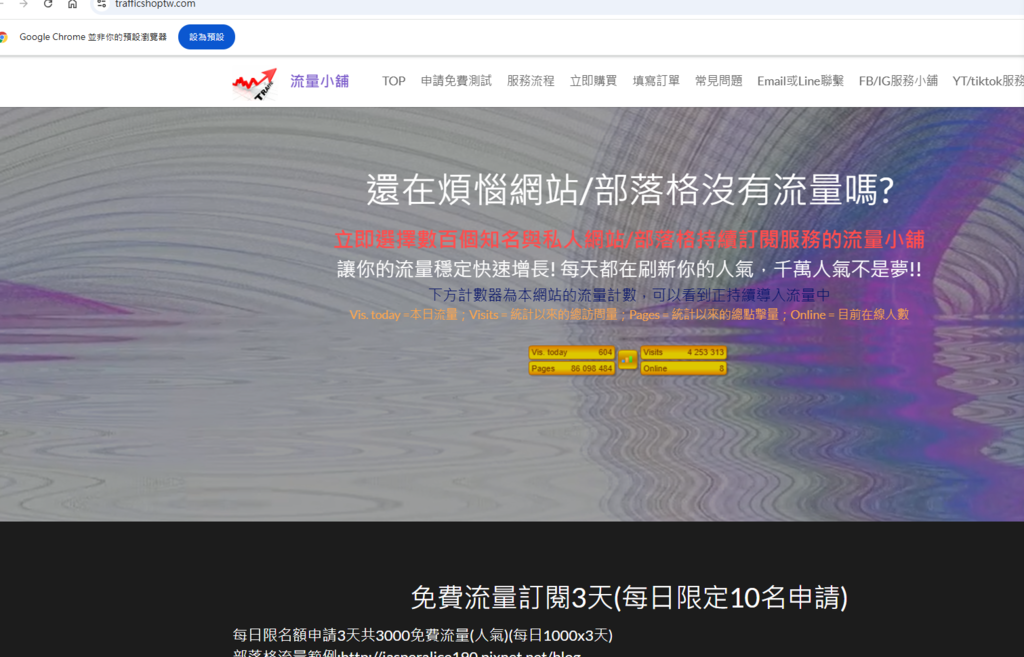Open the TOP navigation item
This screenshot has height=657, width=1024.
[394, 81]
